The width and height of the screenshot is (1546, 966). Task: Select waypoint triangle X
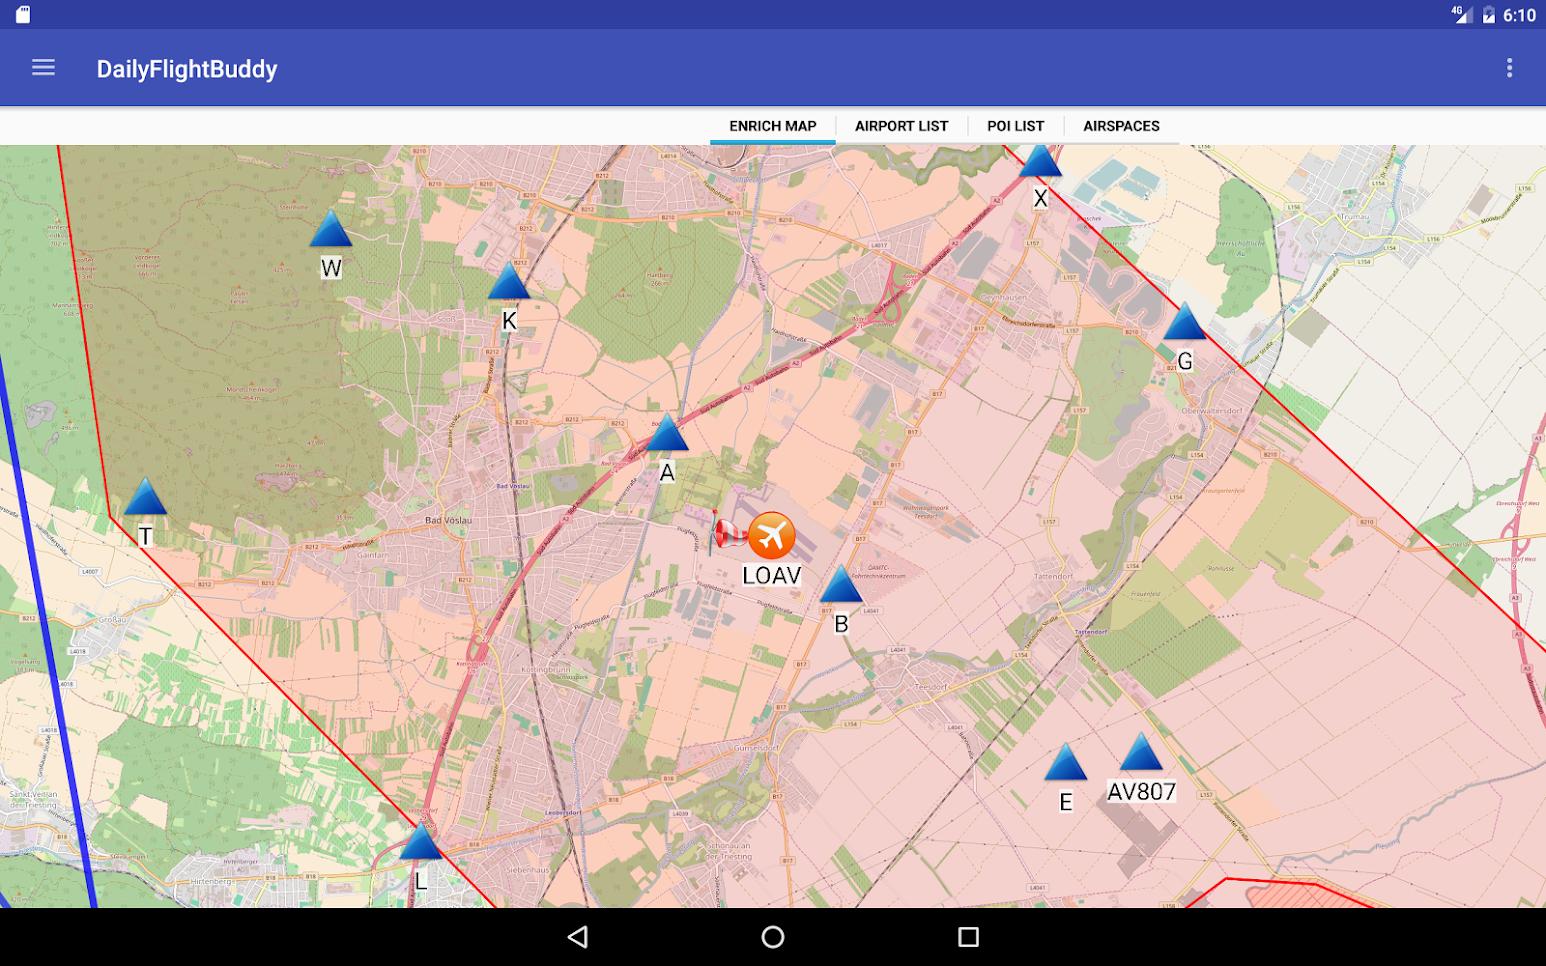click(x=1040, y=161)
